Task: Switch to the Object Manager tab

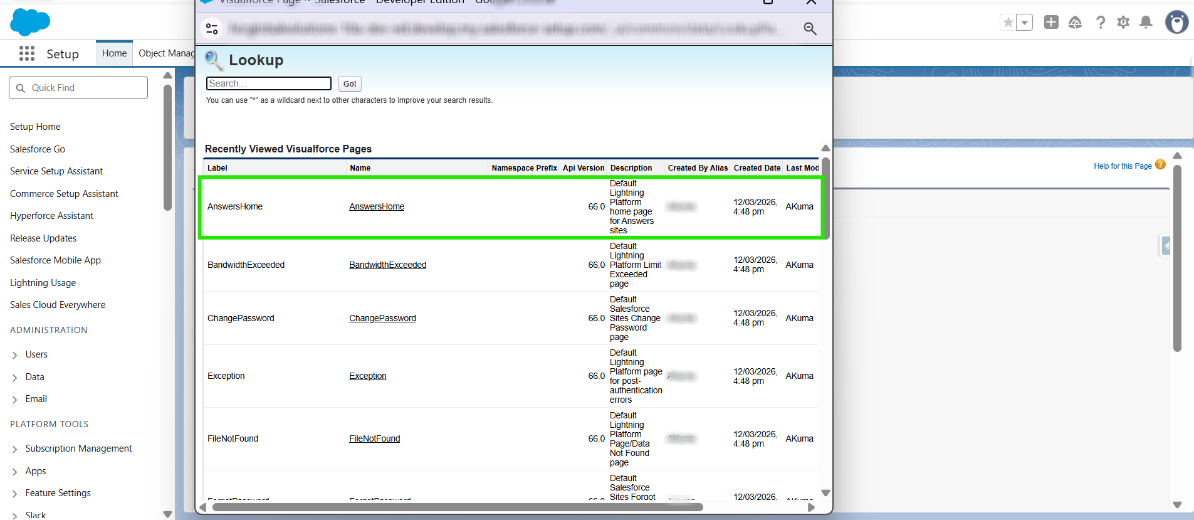Action: click(x=166, y=53)
